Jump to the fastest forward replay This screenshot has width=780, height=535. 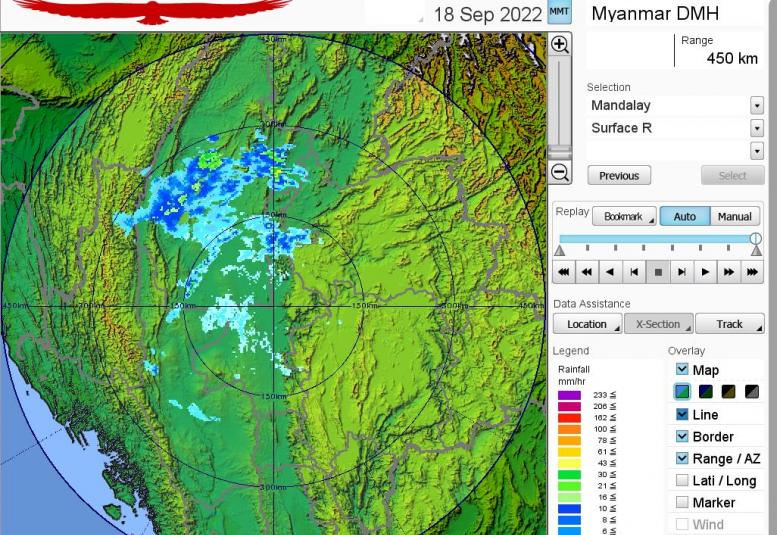[754, 271]
